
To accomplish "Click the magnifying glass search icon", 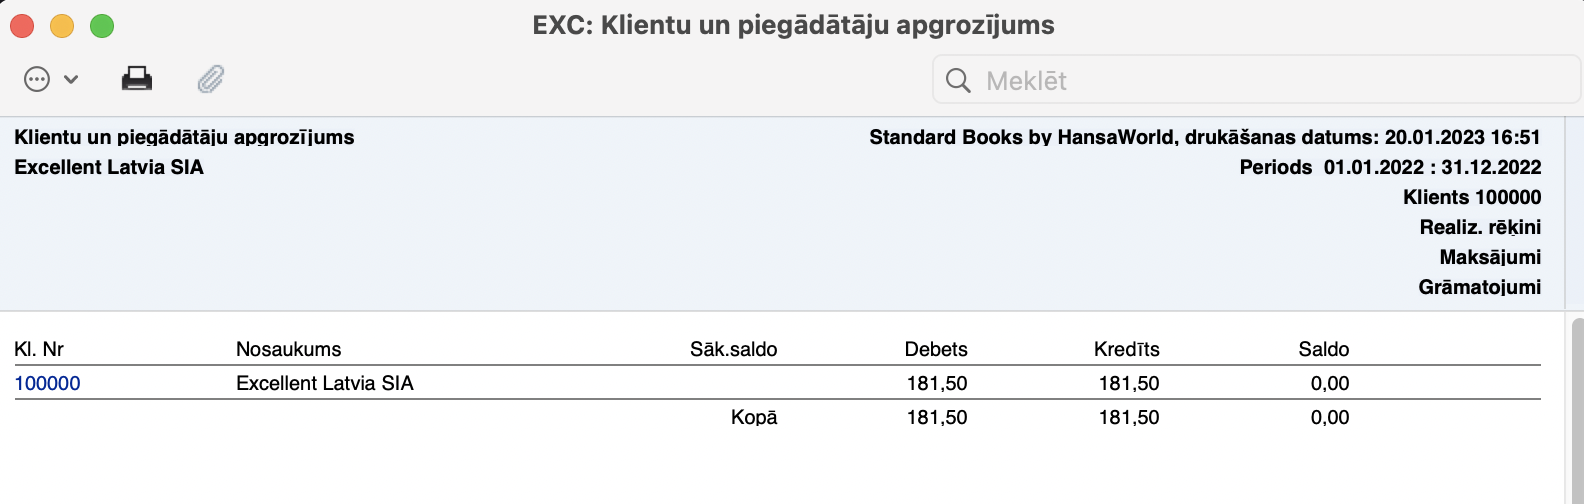I will tap(958, 80).
